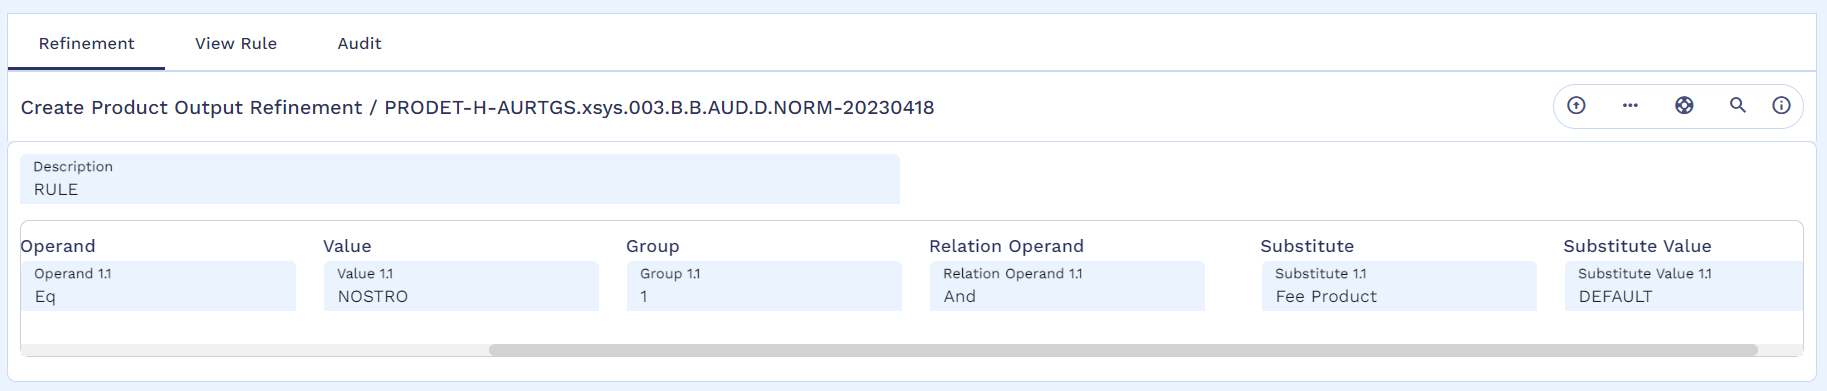Screen dimensions: 1827x391
Task: Click the Group 1.1 input field
Action: point(764,286)
